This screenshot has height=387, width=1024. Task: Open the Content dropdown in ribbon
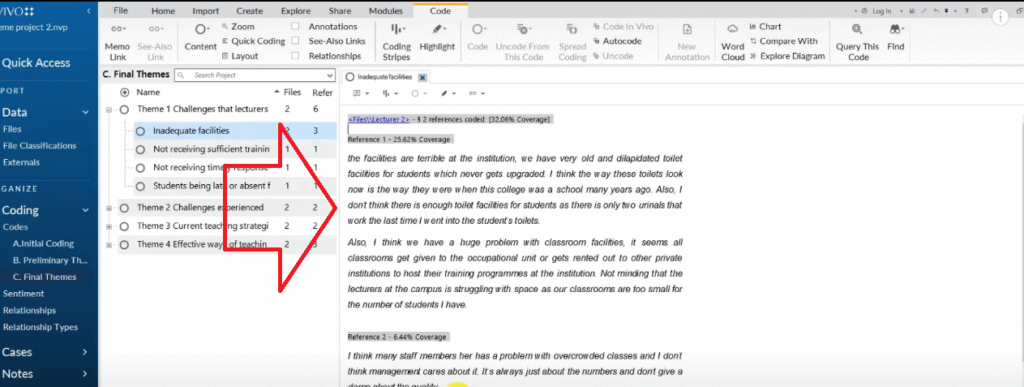pos(200,38)
